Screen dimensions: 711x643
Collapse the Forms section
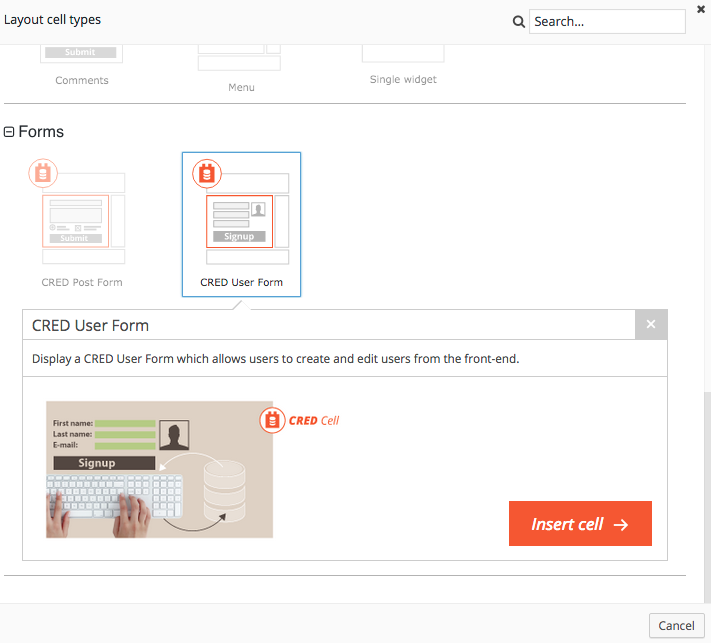9,132
